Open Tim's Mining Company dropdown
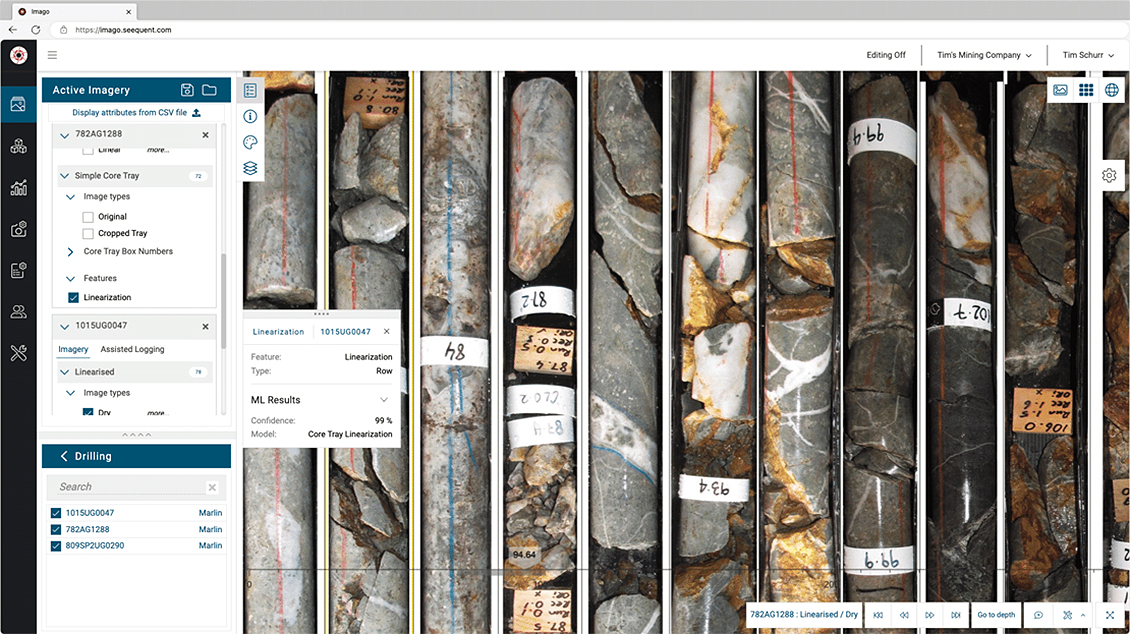 [x=984, y=55]
